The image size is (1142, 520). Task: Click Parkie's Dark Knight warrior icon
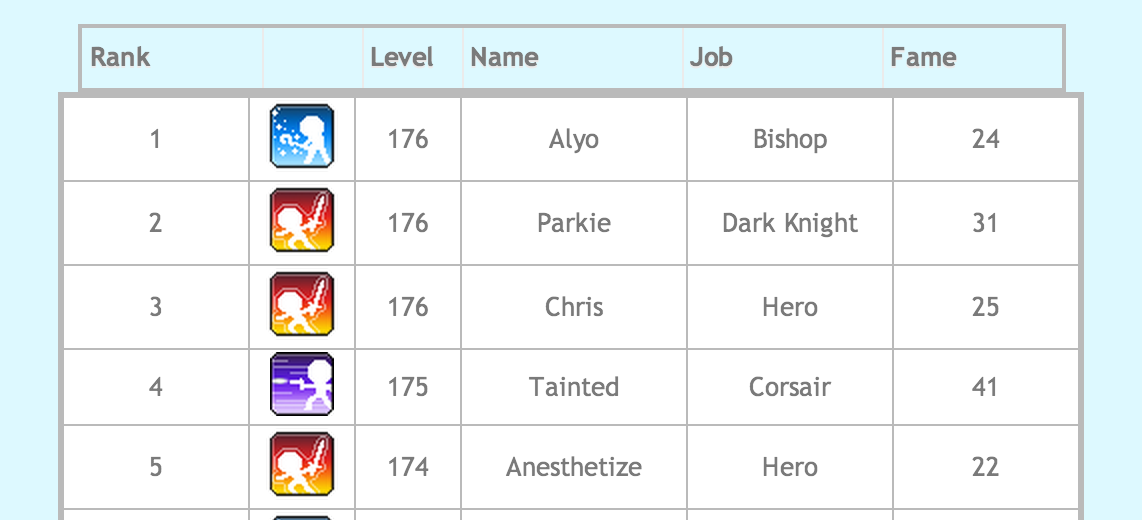click(302, 221)
